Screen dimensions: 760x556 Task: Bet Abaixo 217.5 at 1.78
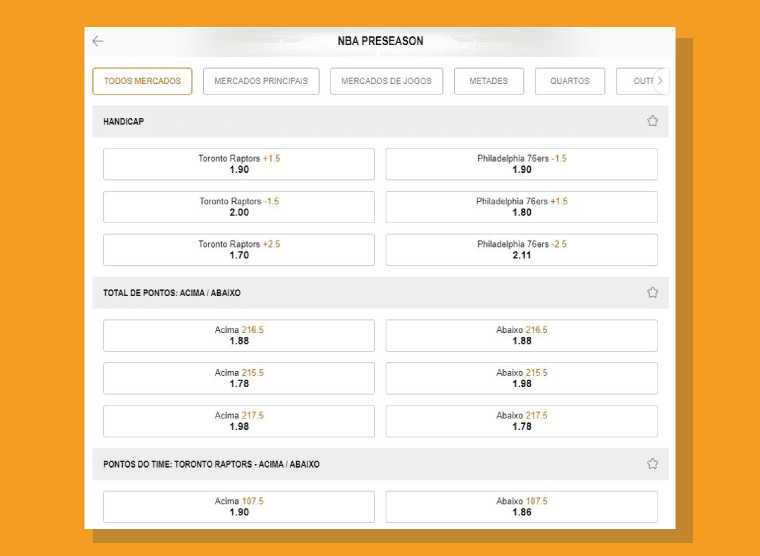(x=522, y=421)
